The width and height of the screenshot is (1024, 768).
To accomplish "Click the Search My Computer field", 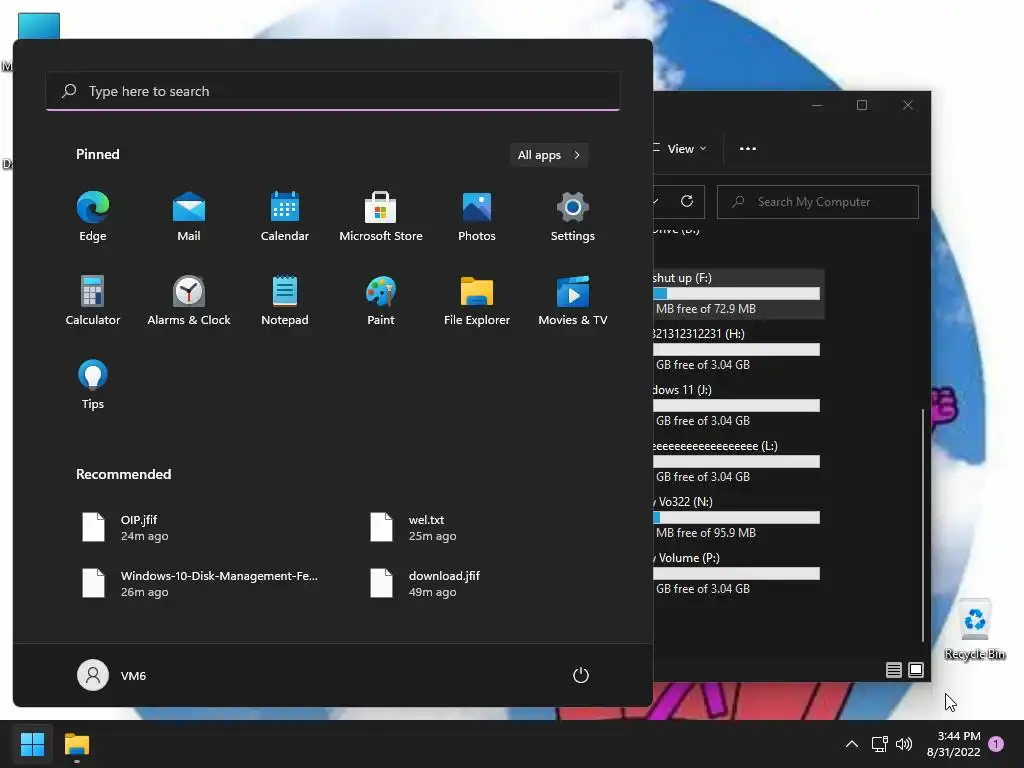I will (x=818, y=202).
